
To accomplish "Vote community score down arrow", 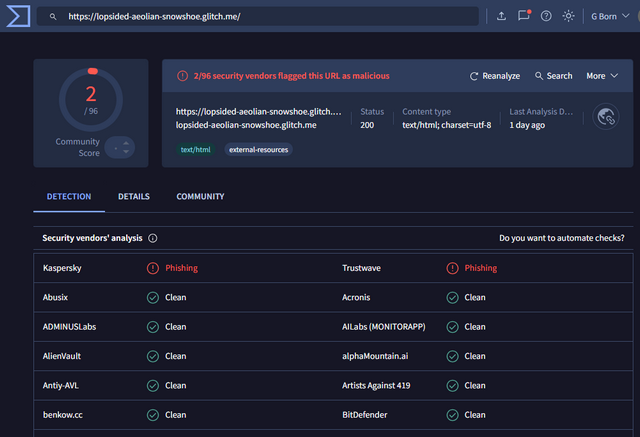I will [x=126, y=152].
